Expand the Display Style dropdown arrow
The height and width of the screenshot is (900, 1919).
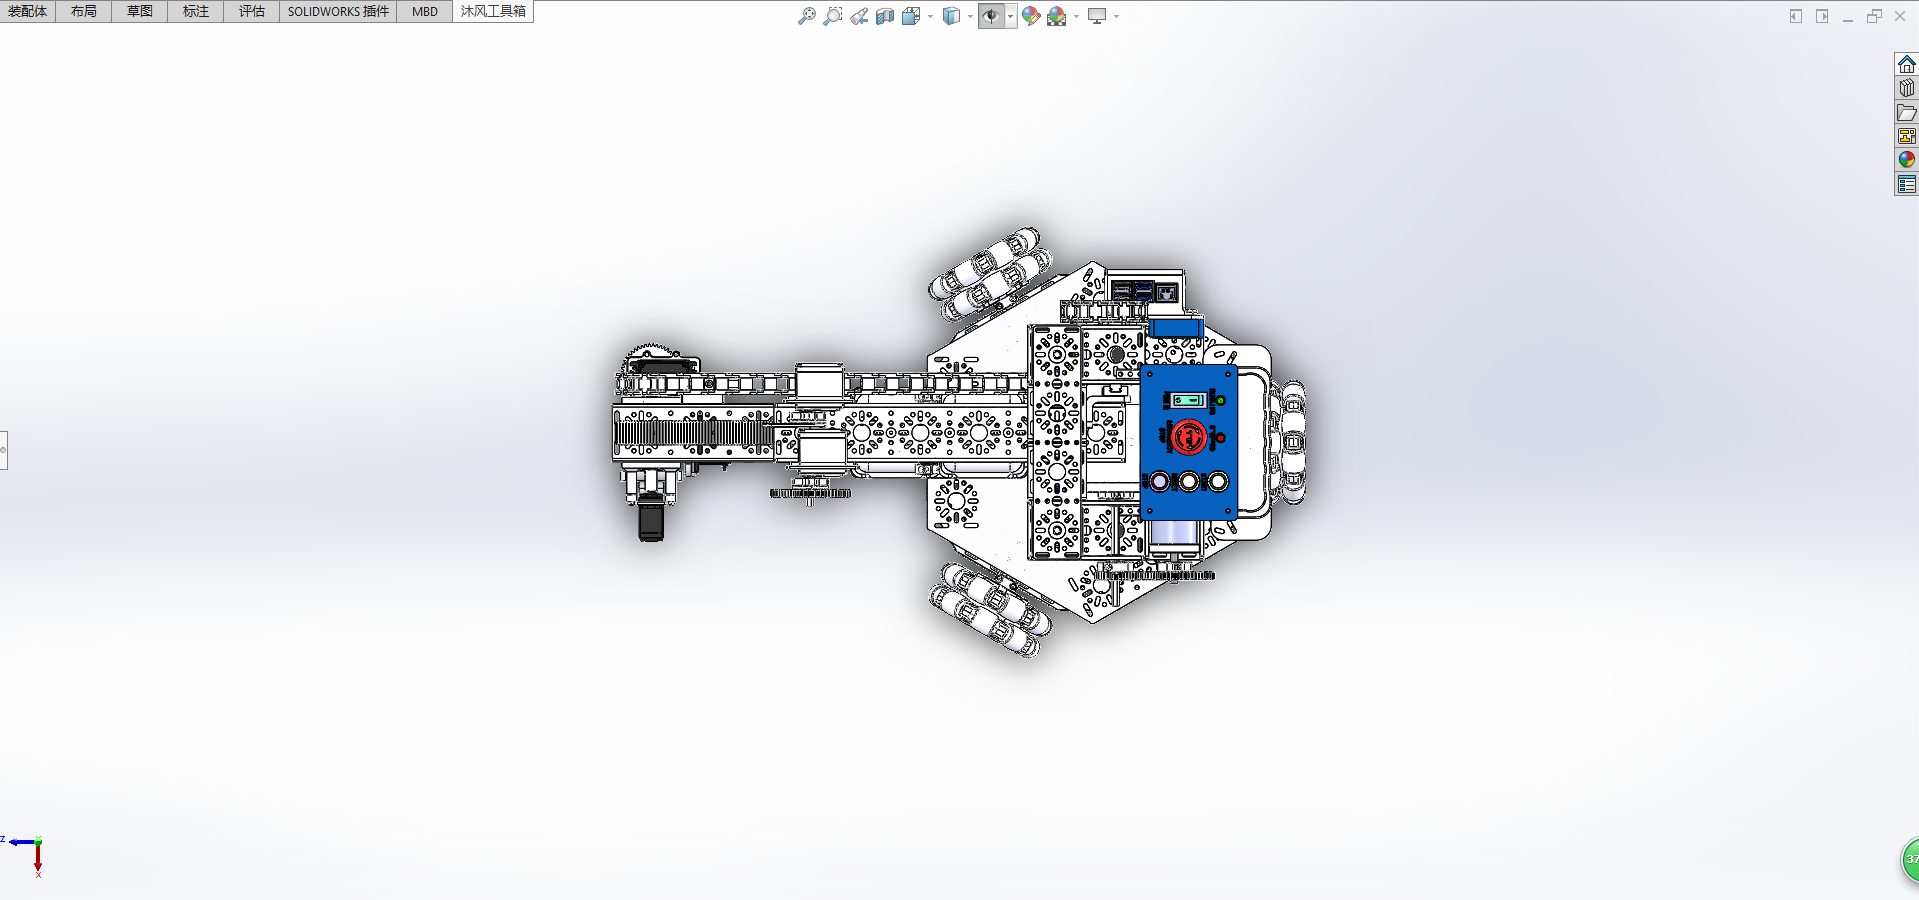[970, 16]
